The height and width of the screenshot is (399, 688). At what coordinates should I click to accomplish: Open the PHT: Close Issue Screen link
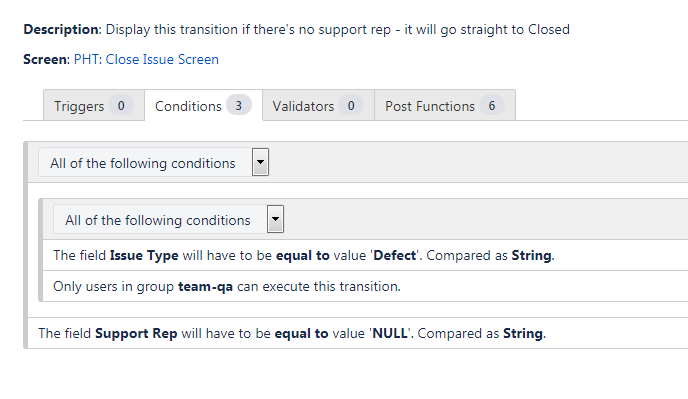[146, 59]
